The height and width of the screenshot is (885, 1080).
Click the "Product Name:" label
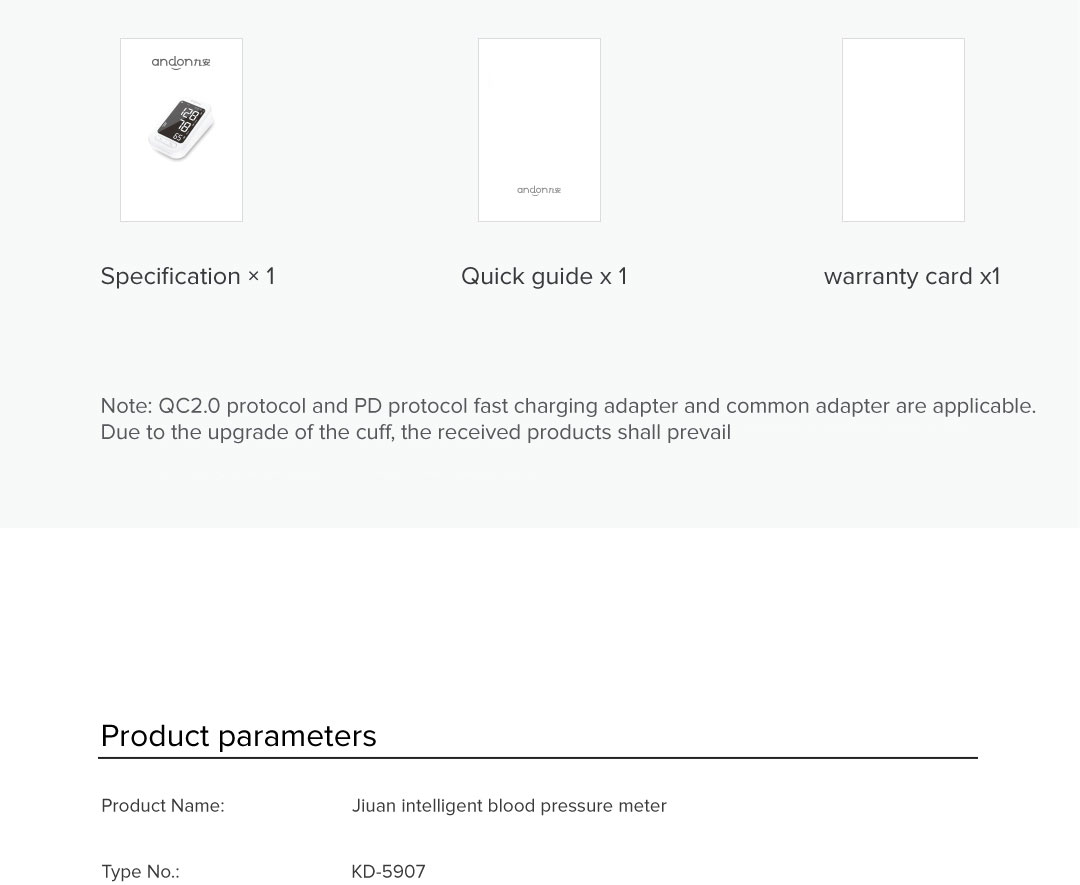click(162, 806)
